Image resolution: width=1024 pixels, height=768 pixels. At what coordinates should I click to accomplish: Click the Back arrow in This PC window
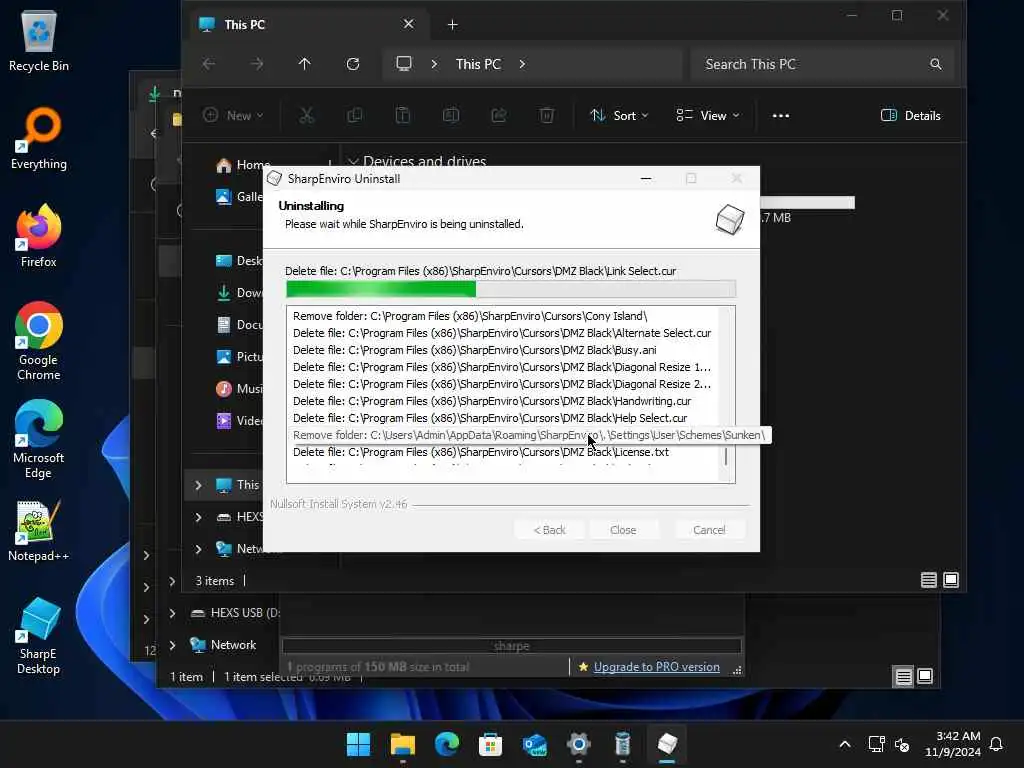209,64
